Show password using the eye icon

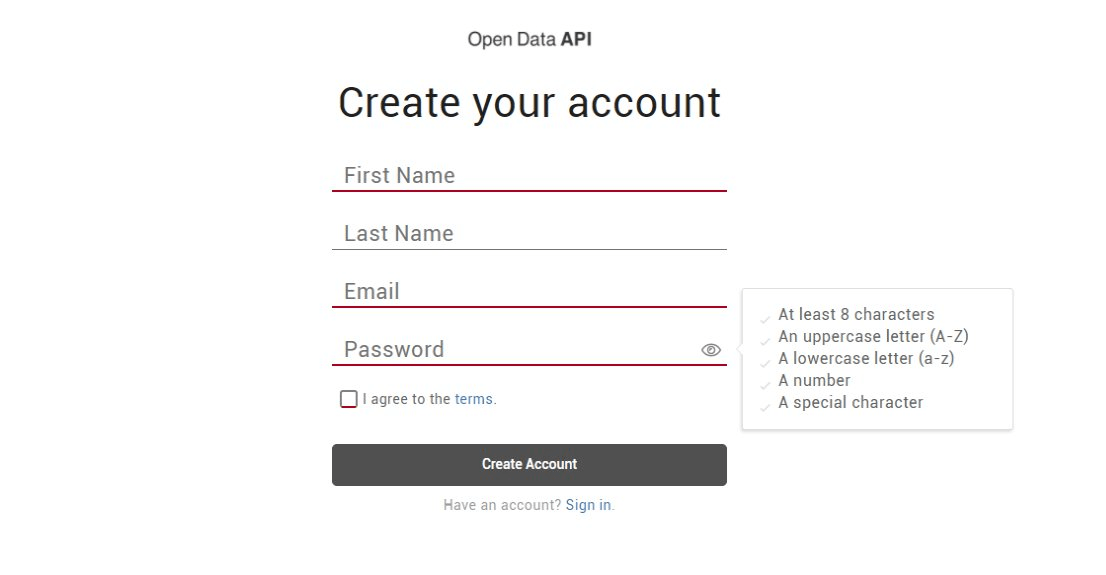[711, 350]
